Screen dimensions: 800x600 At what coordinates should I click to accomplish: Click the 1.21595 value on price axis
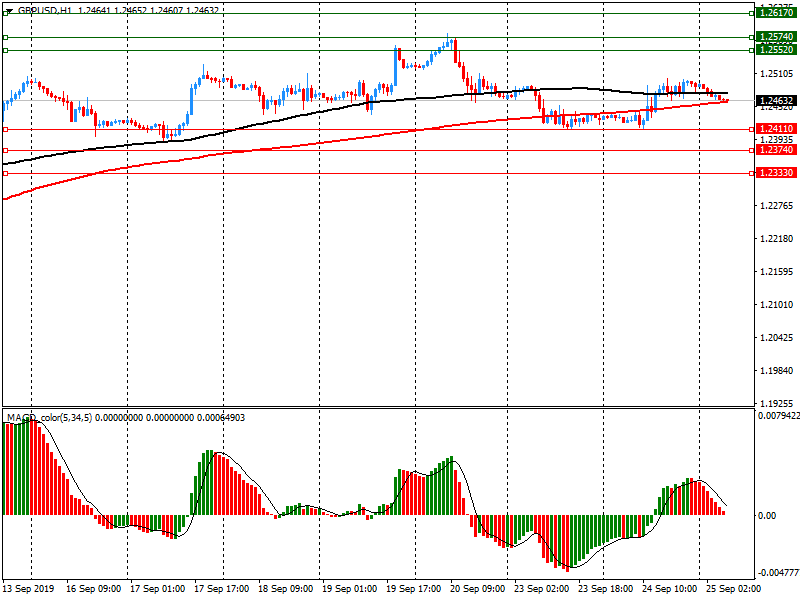[777, 271]
